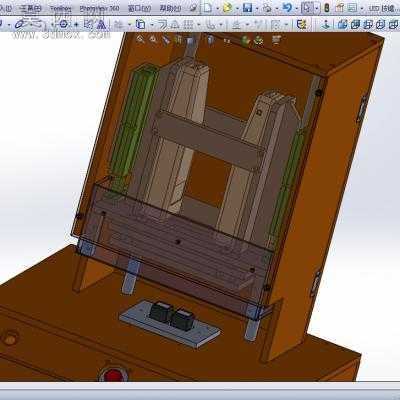Activate the Select cursor tool

[x=307, y=8]
